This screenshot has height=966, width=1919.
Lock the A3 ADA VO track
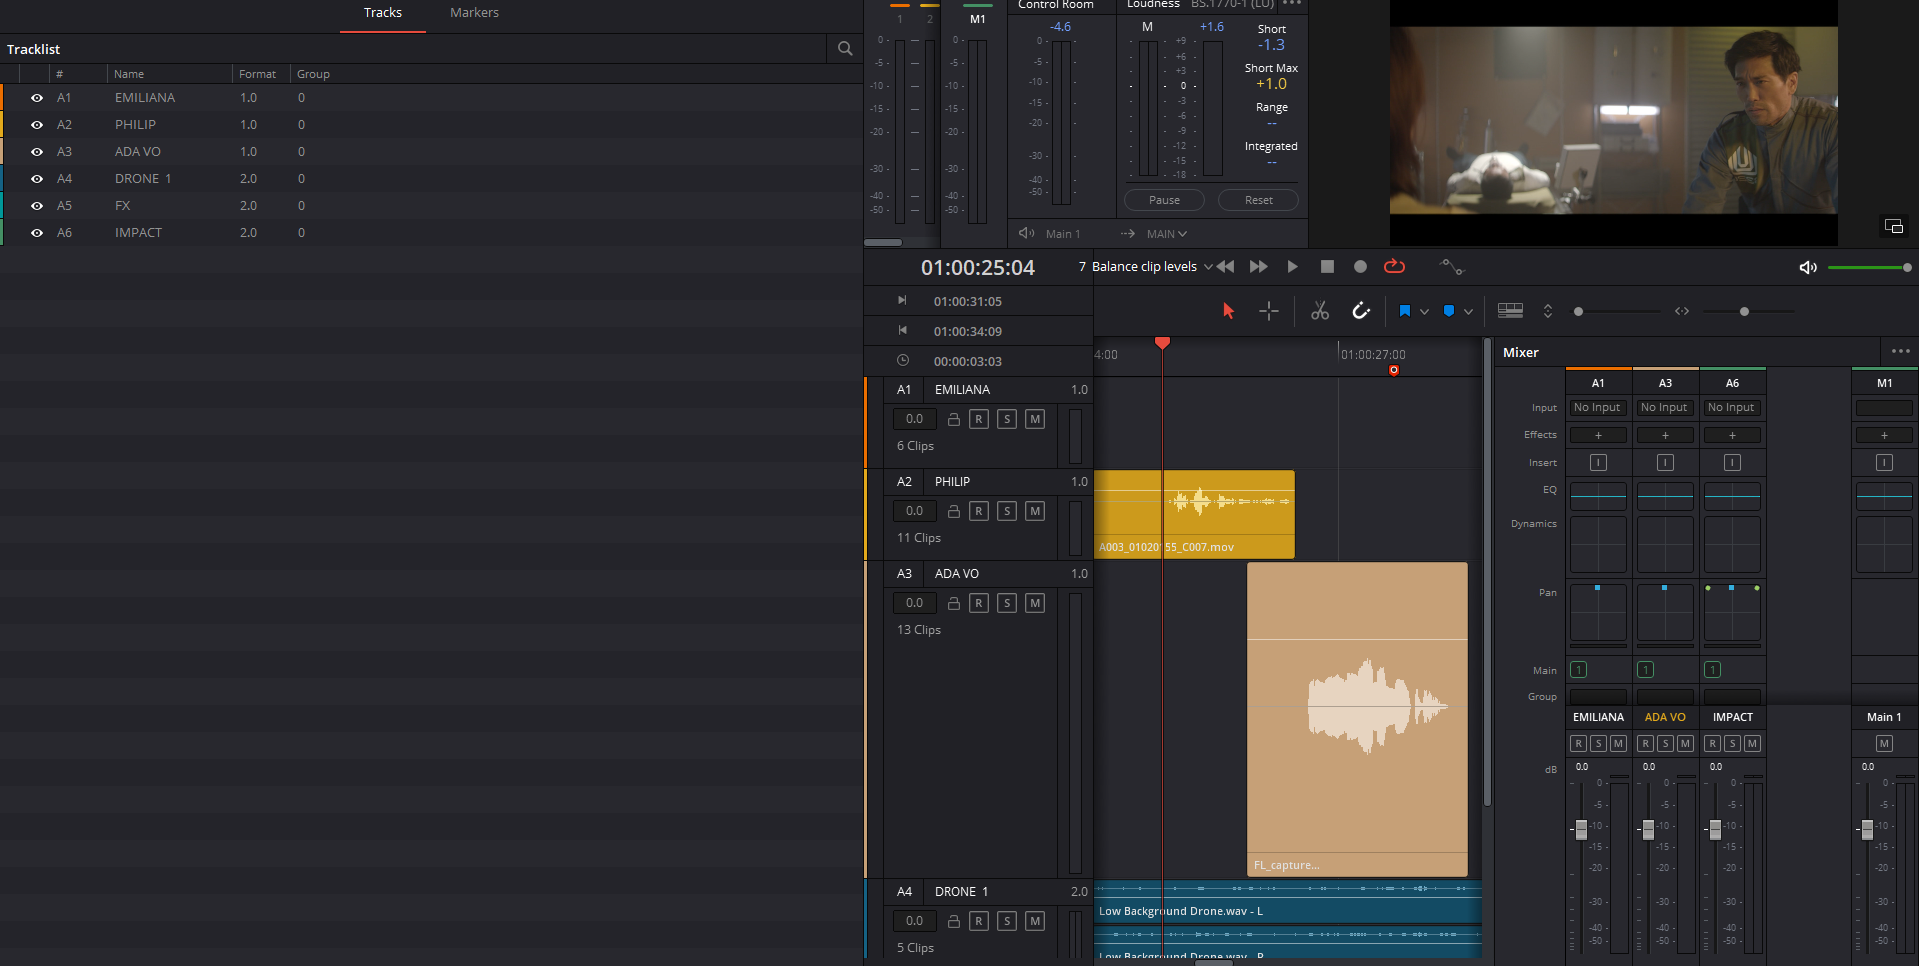[954, 603]
